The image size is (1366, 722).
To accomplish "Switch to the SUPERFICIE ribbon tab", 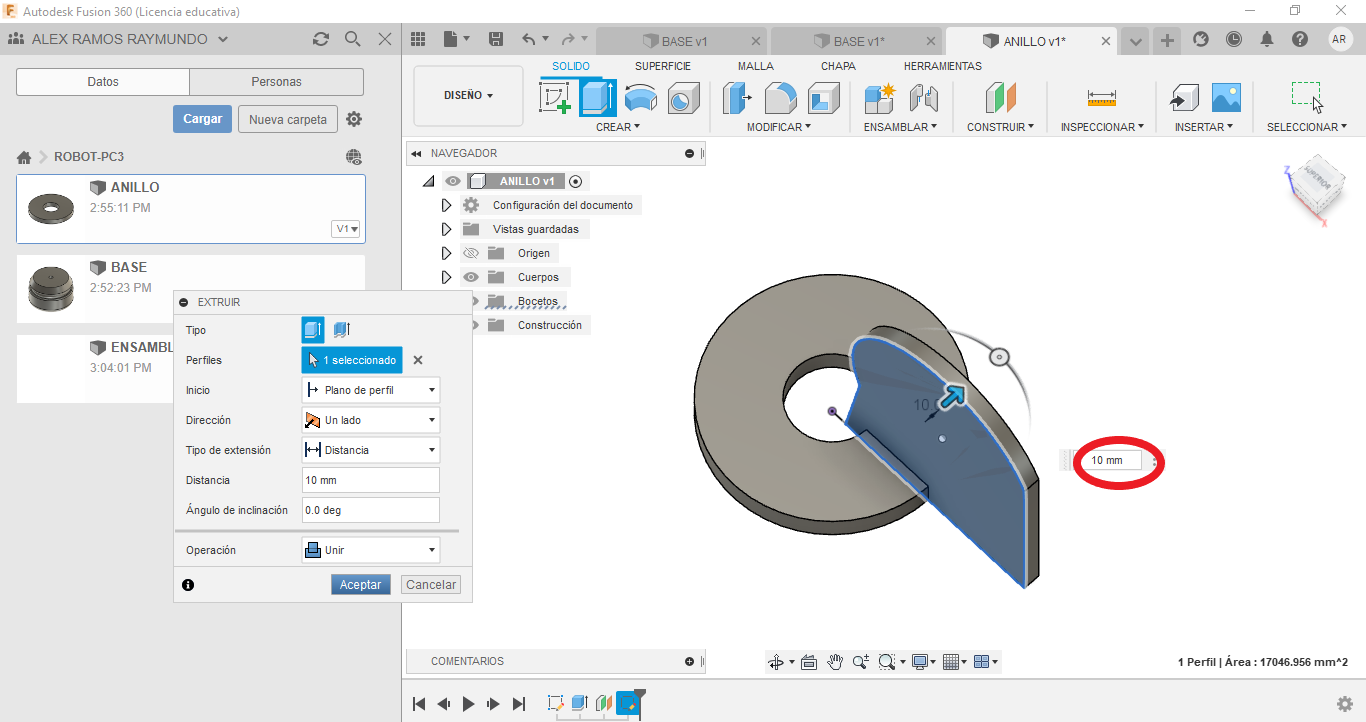I will (662, 66).
